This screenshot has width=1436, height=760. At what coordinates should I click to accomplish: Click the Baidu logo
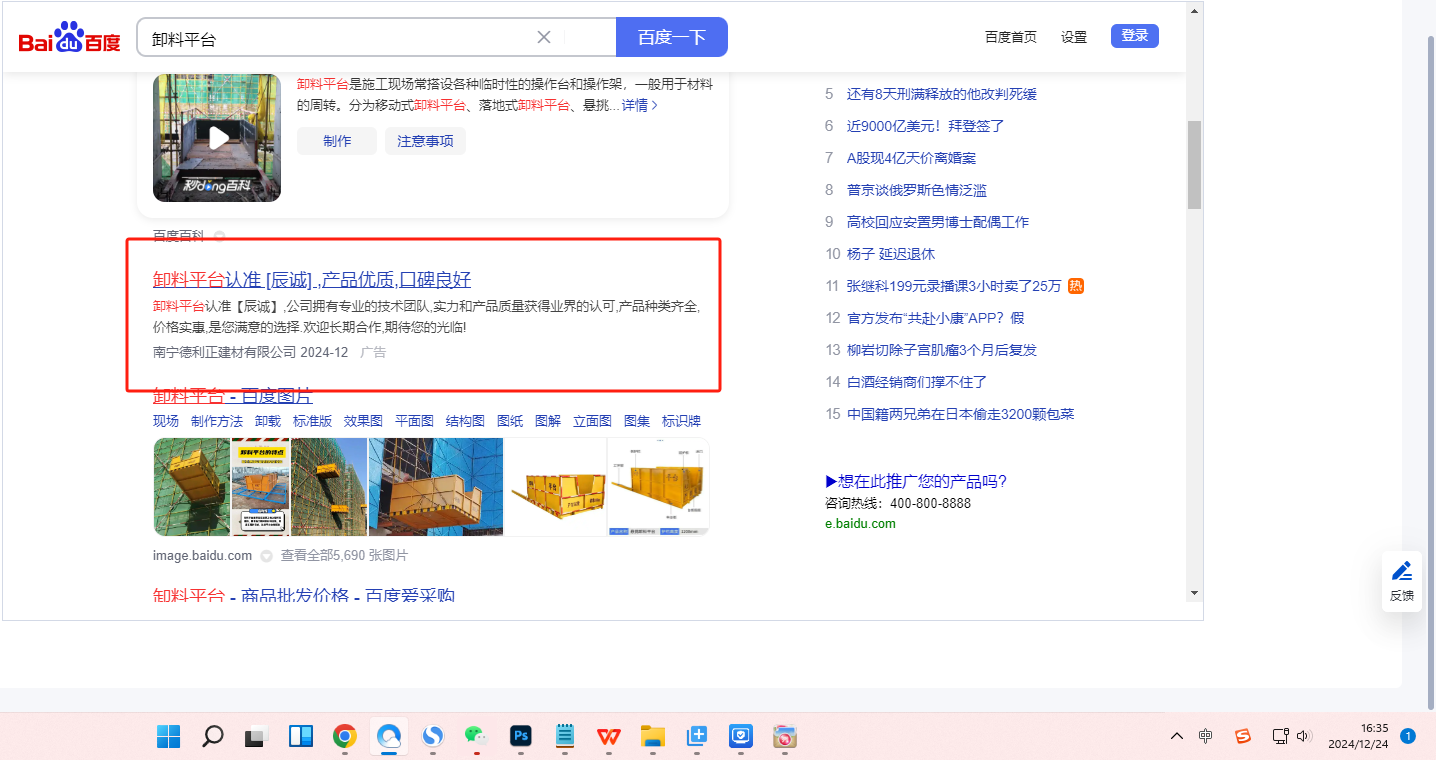[69, 38]
